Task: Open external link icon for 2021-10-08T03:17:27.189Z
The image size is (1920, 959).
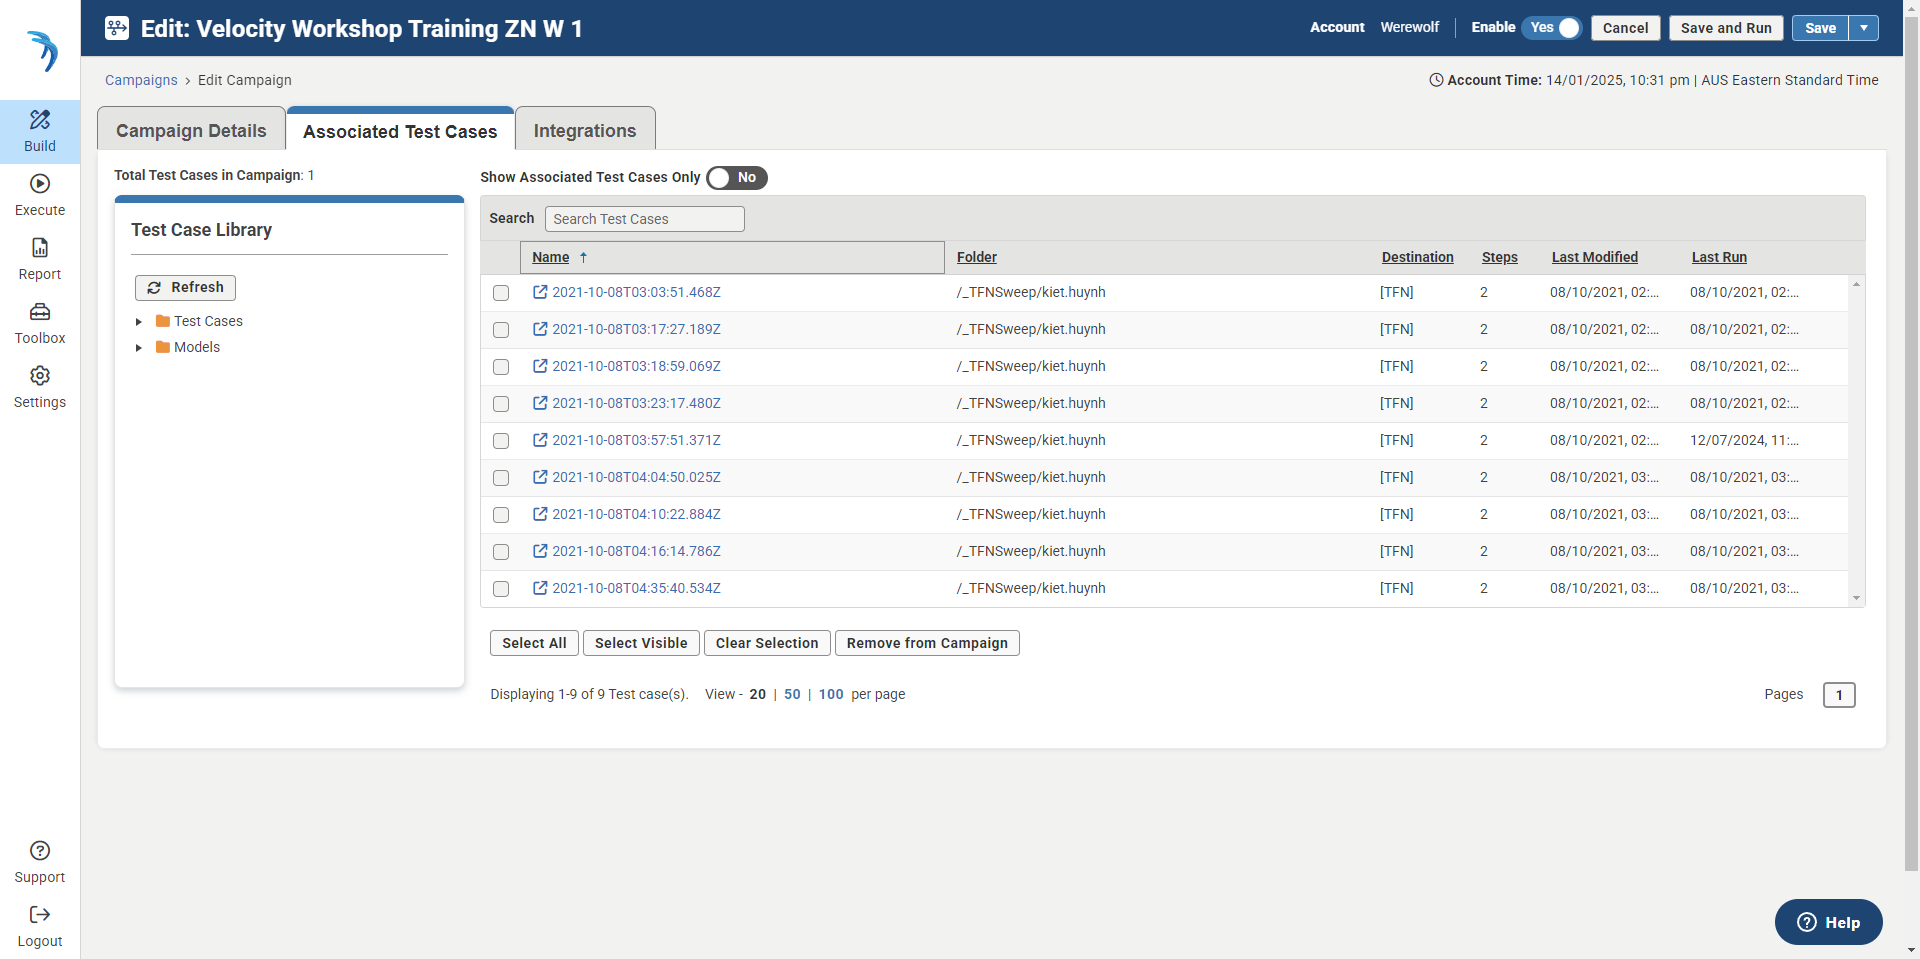Action: [x=540, y=329]
